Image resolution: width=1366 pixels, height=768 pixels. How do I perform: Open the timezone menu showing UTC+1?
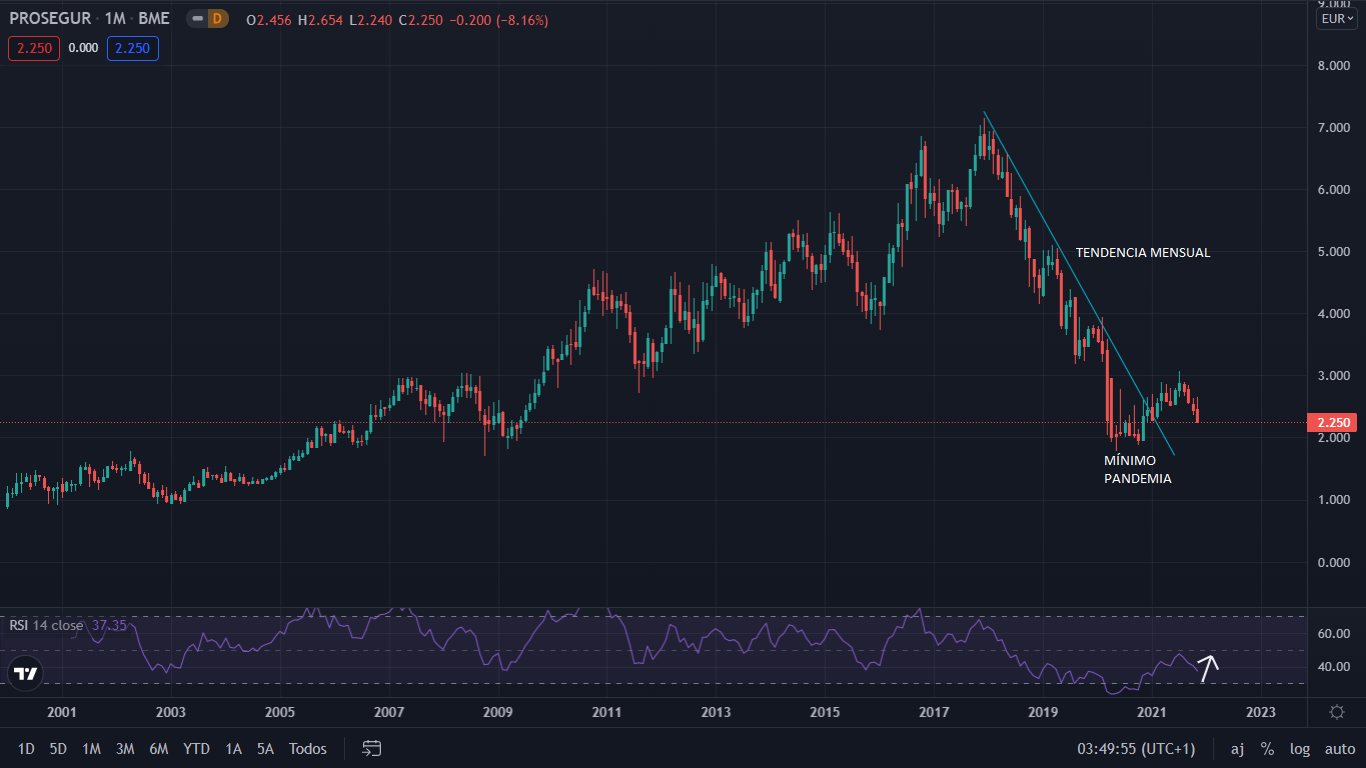coord(1136,748)
